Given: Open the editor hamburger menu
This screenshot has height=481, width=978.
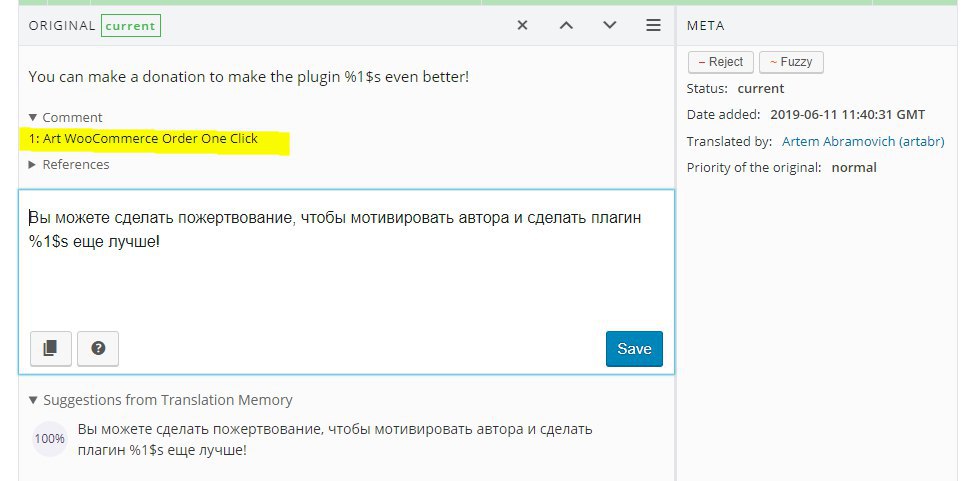Looking at the screenshot, I should 653,26.
